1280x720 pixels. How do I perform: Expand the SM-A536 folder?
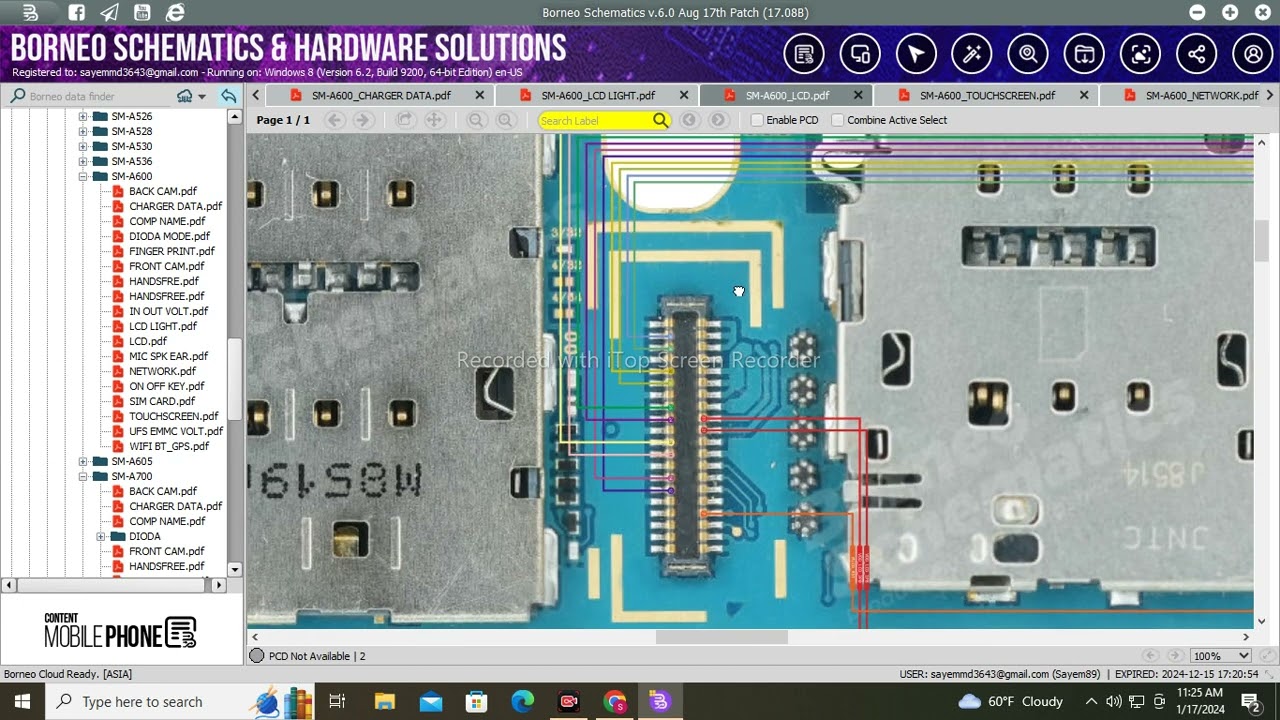click(x=83, y=162)
